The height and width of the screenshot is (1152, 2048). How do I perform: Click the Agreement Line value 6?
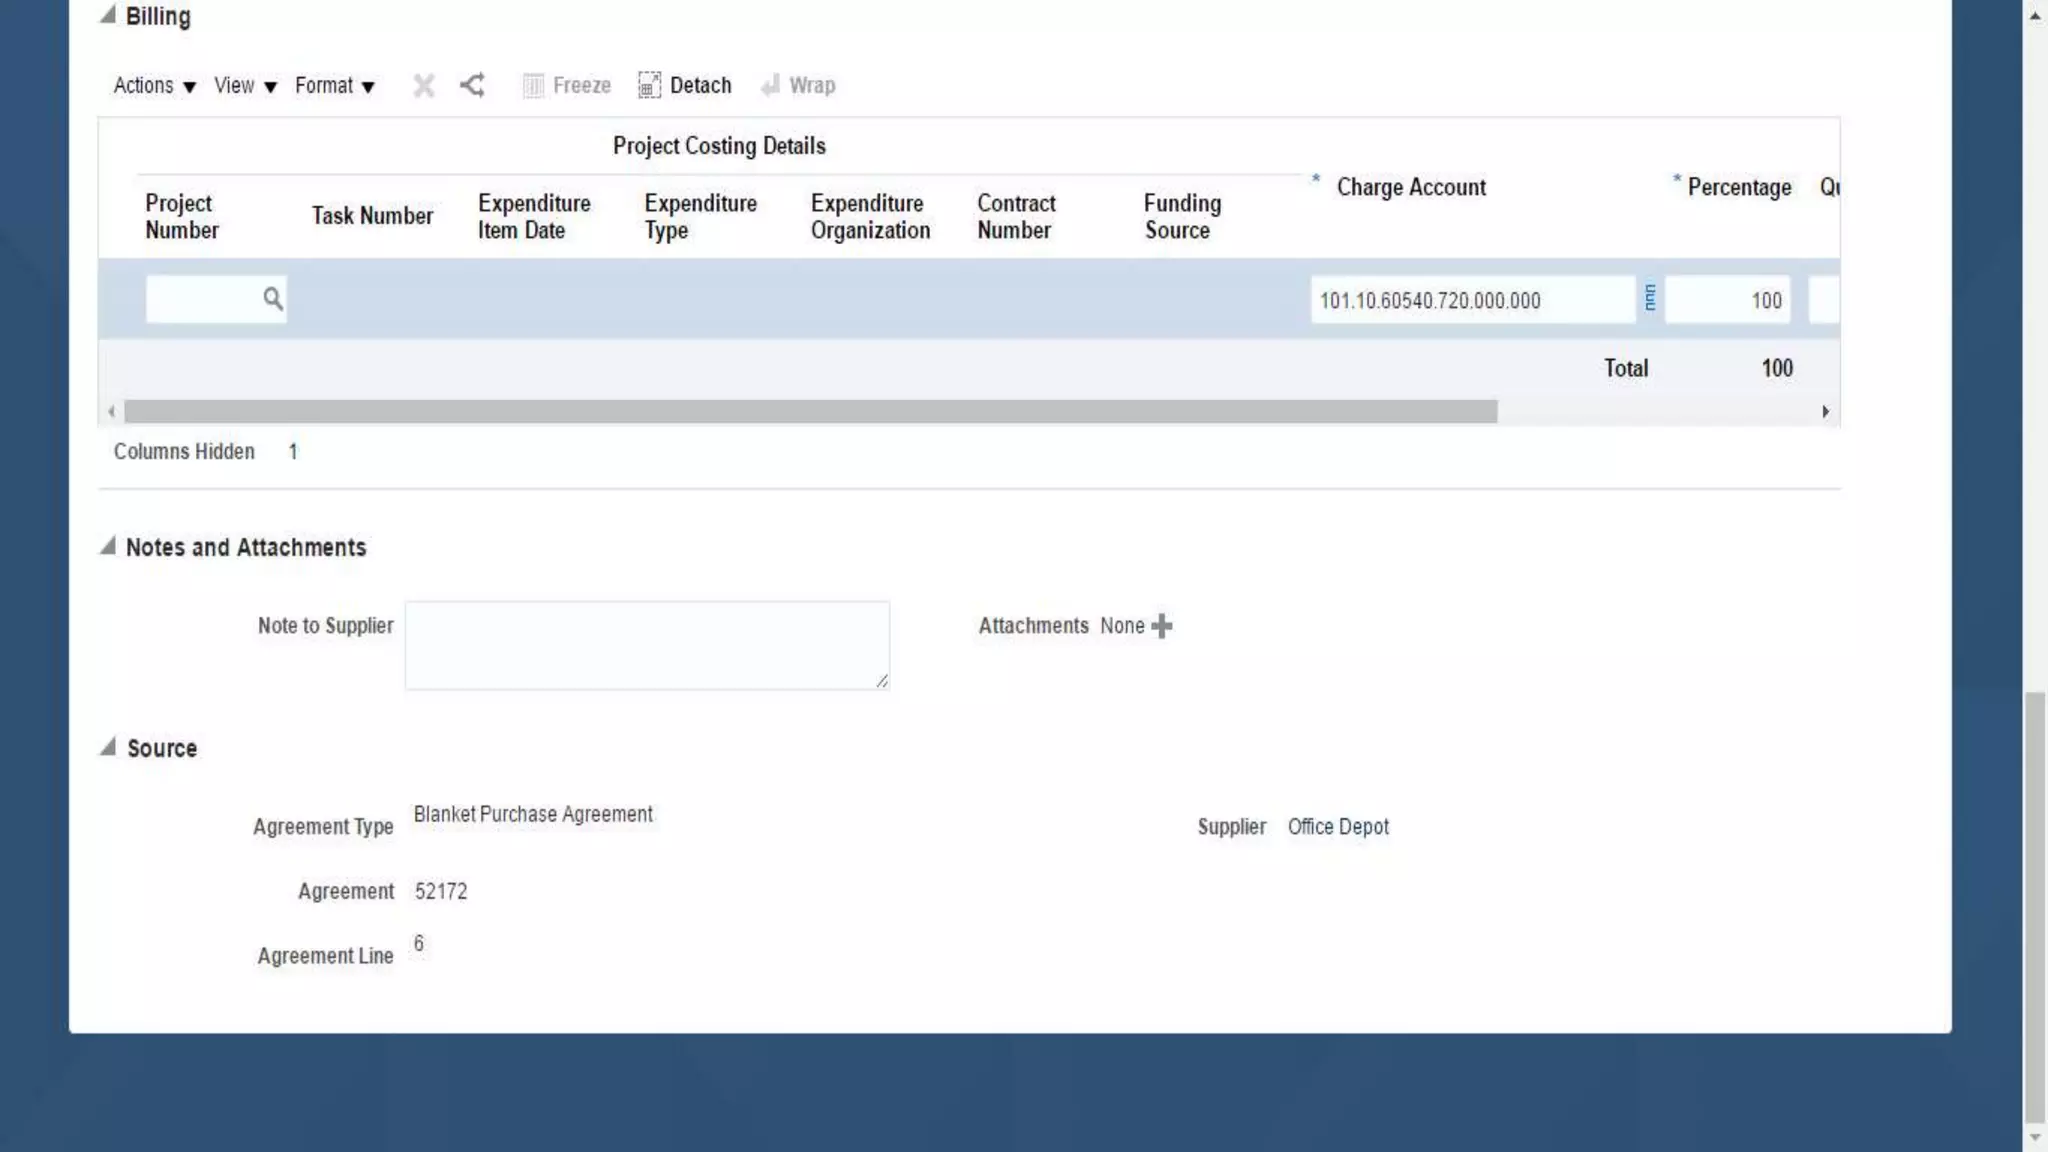pyautogui.click(x=419, y=943)
